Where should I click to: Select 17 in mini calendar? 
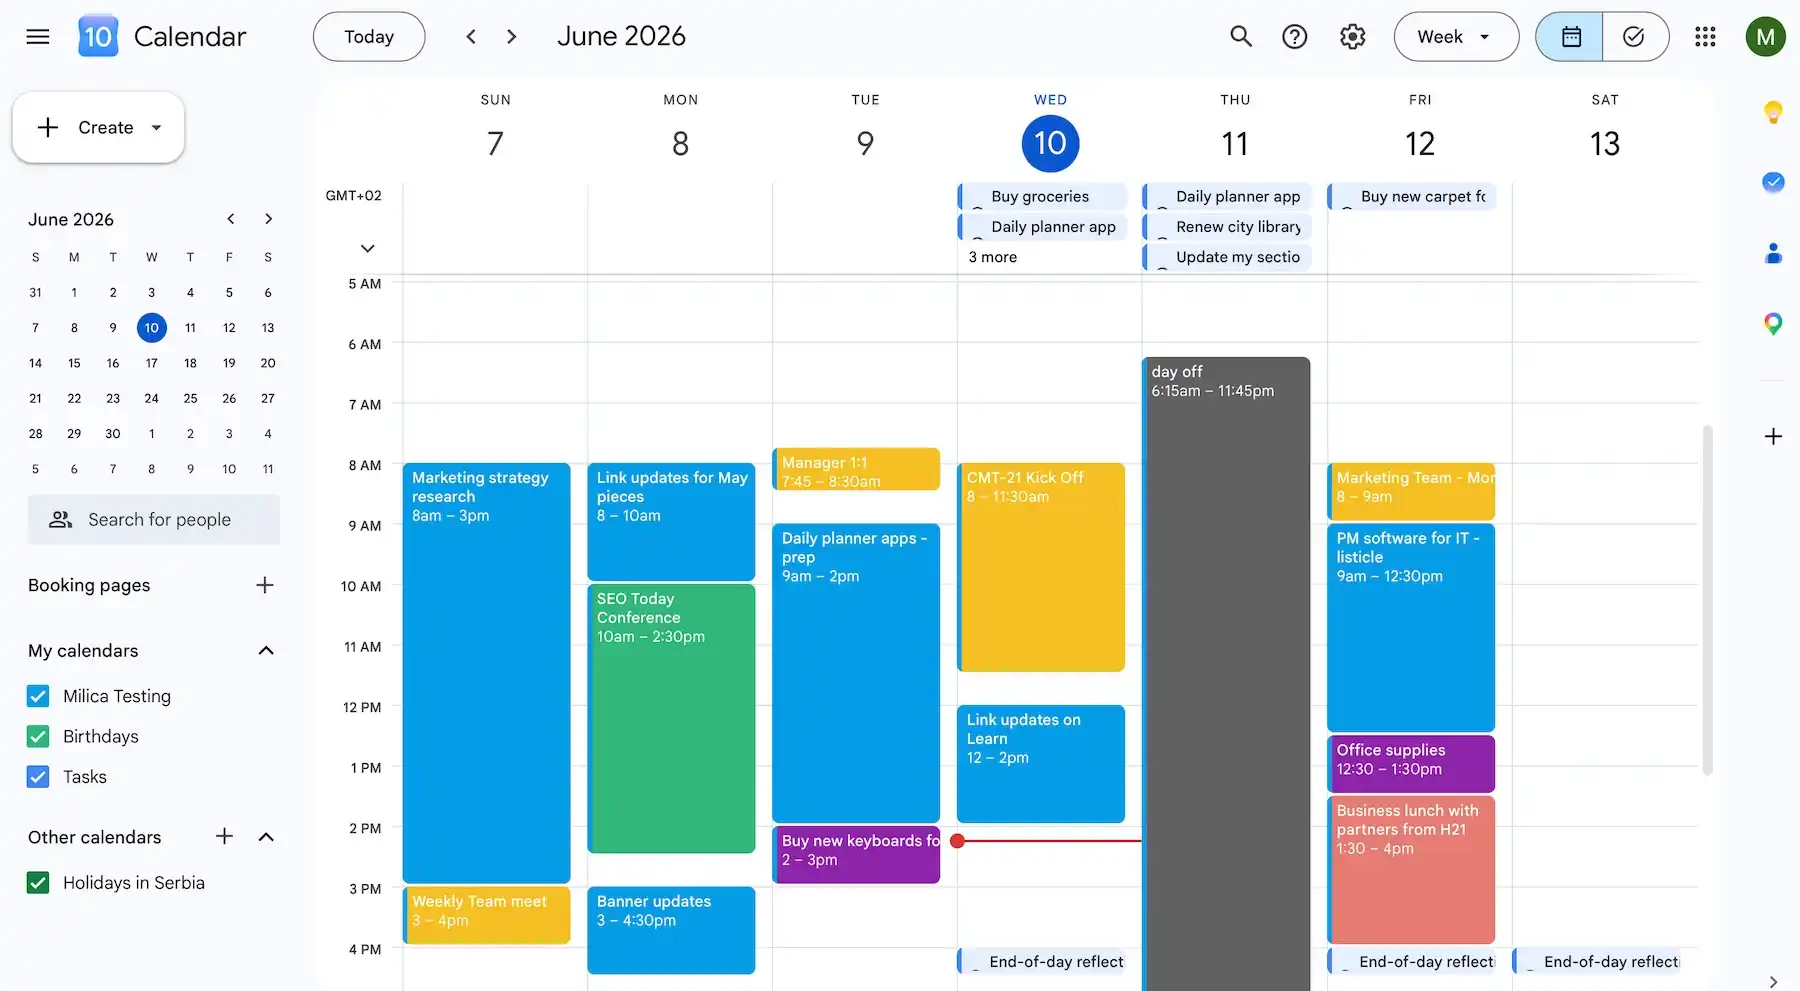151,363
